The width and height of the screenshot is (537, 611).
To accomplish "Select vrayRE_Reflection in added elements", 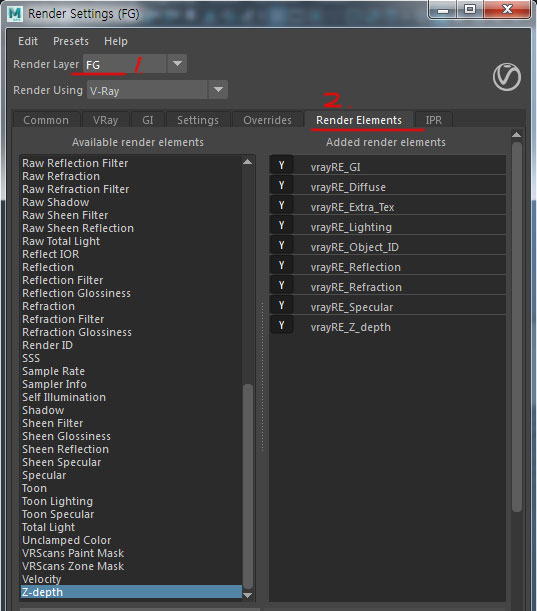I will pos(356,267).
